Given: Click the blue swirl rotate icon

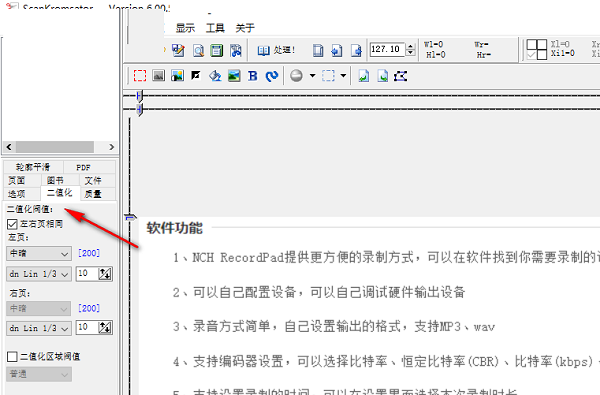Looking at the screenshot, I should click(272, 76).
